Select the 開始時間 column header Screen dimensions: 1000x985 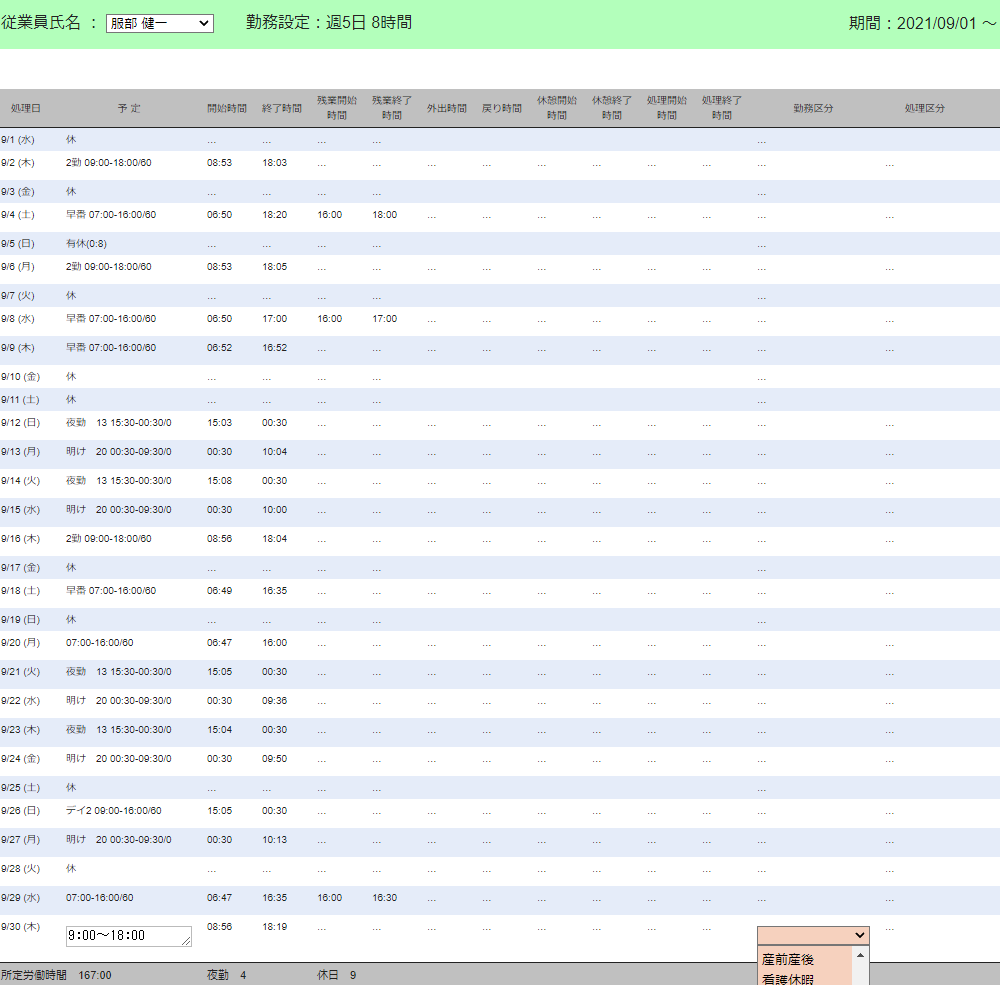click(226, 108)
